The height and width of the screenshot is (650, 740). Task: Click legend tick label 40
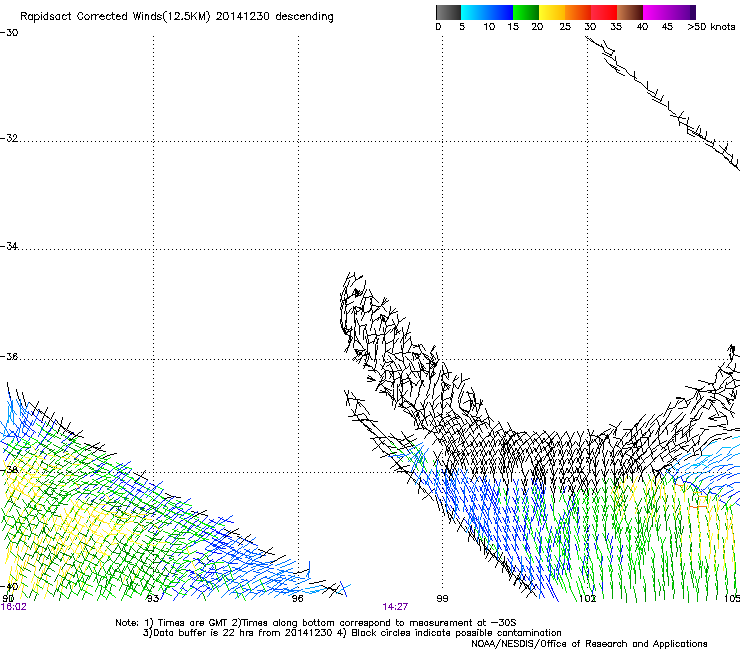(642, 27)
